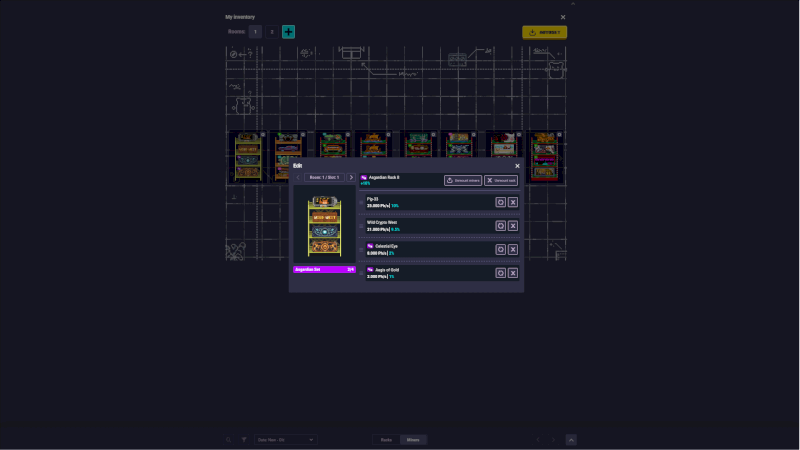Open the Date sort dropdown
Viewport: 800px width, 450px height.
(x=285, y=439)
